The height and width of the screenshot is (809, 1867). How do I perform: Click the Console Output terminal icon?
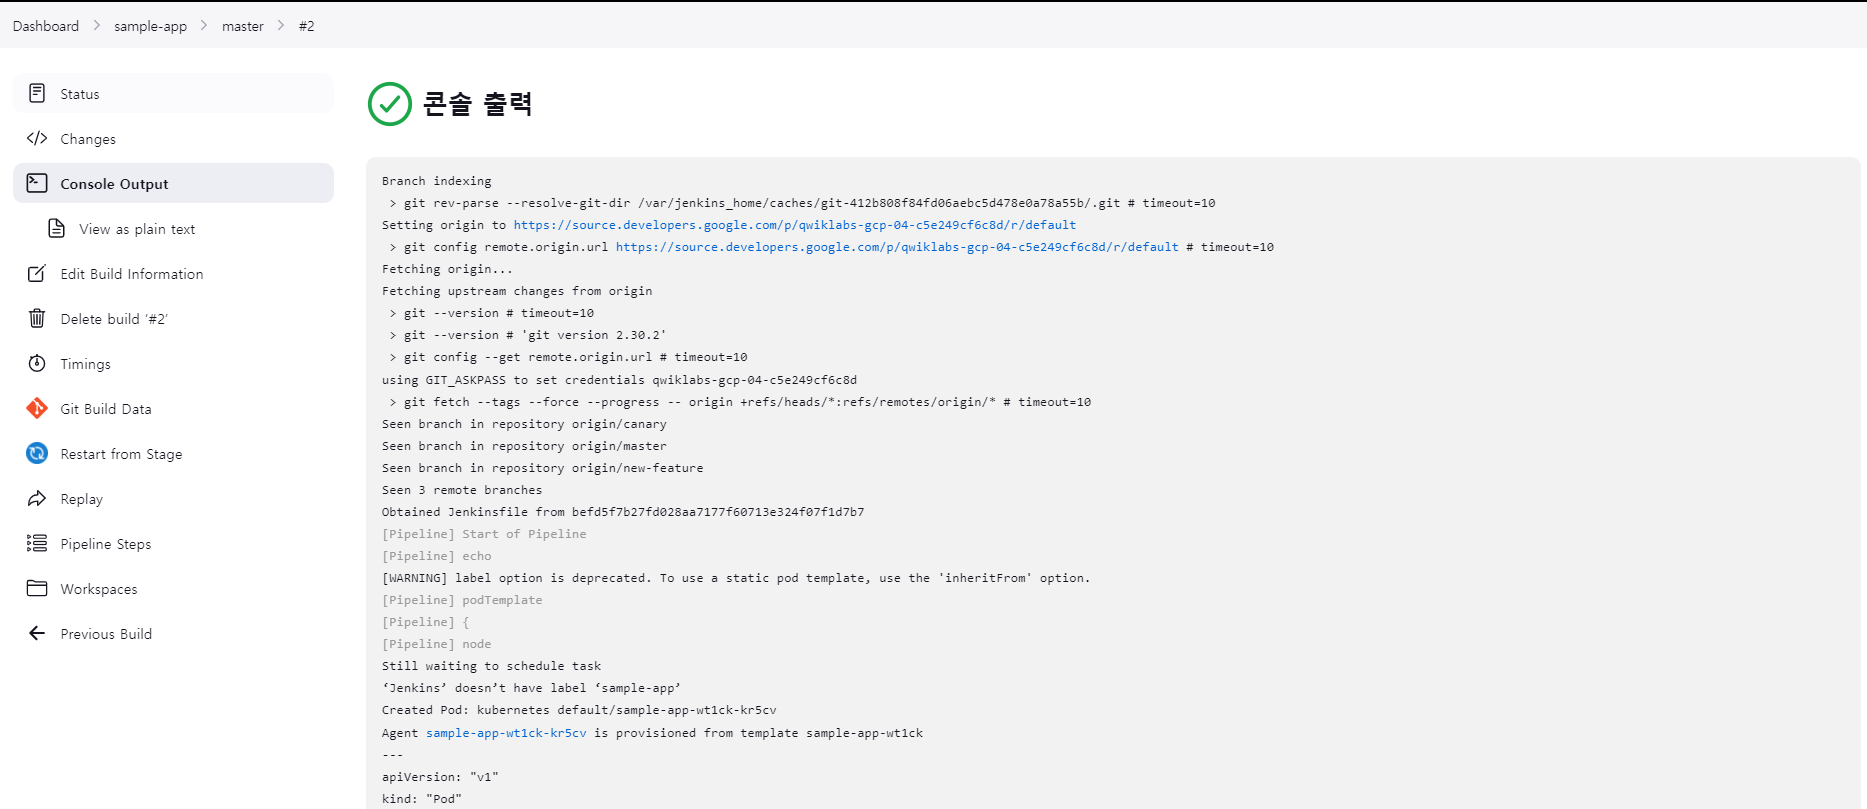tap(37, 183)
